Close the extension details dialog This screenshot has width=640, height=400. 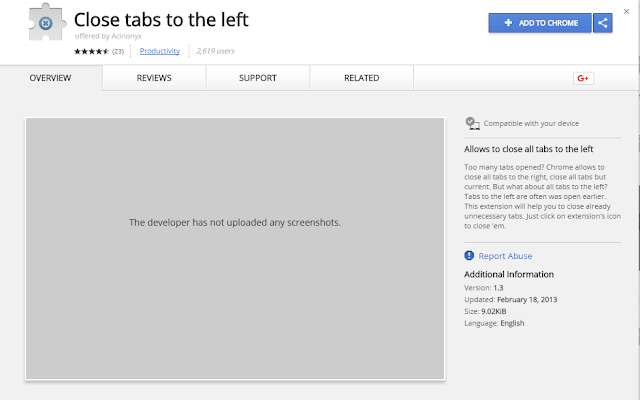(x=627, y=11)
